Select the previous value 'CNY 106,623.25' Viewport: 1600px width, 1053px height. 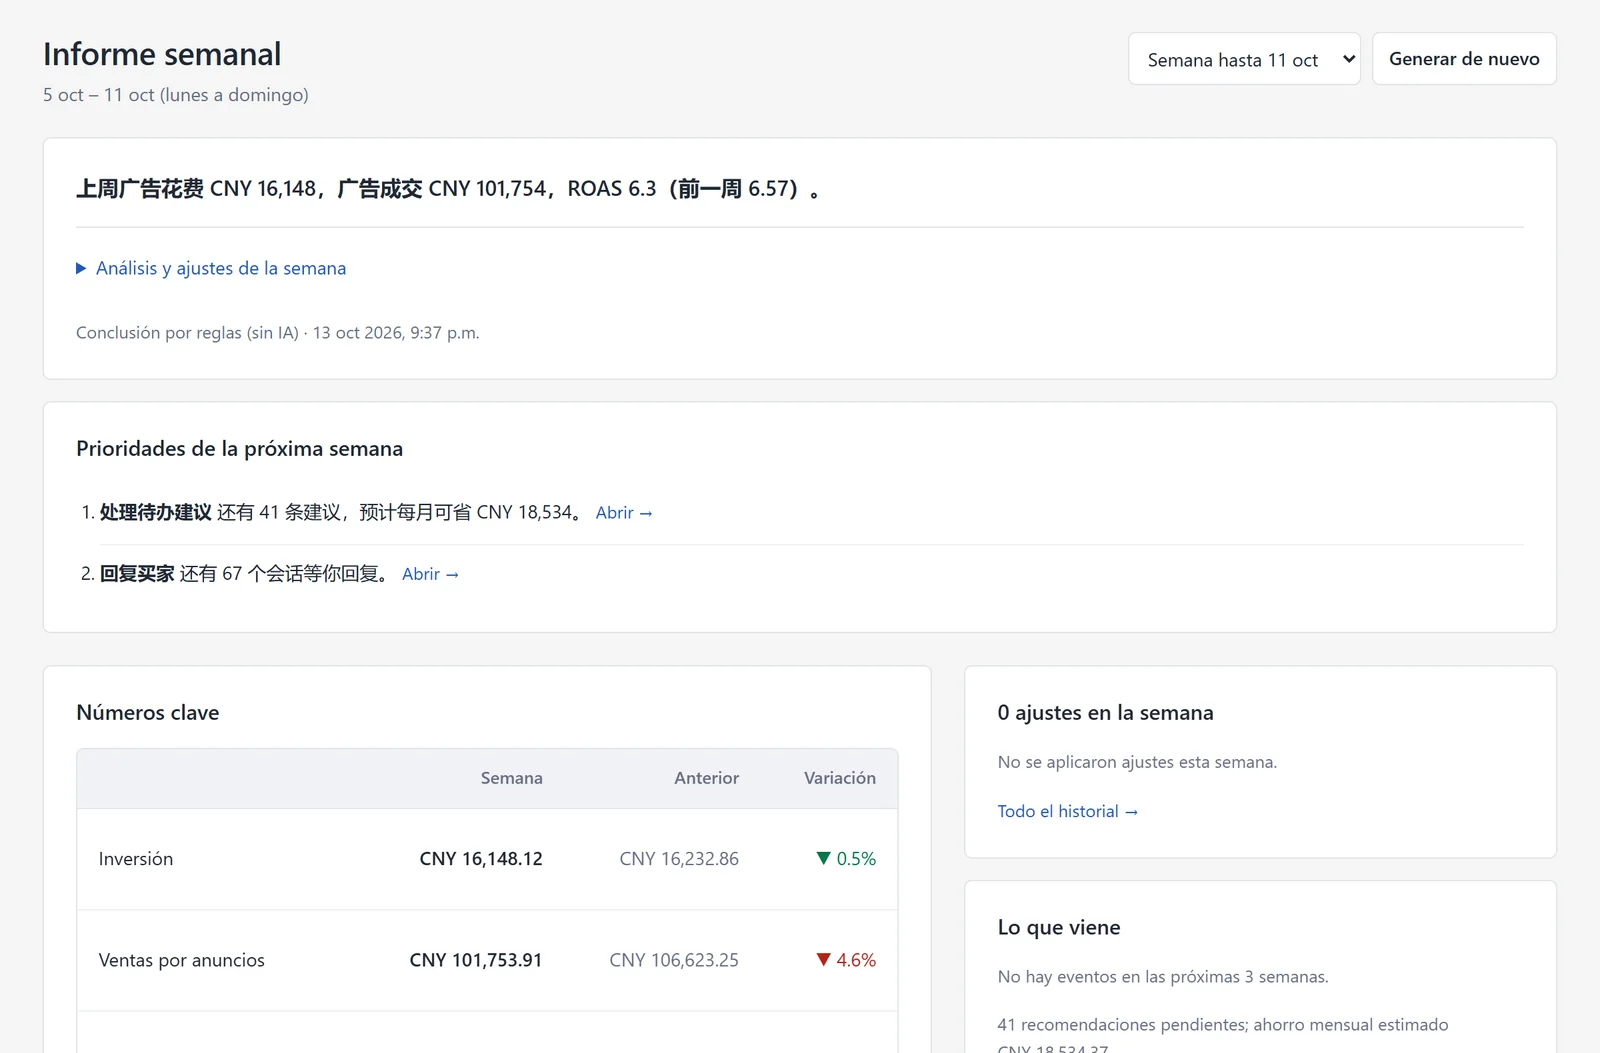[x=674, y=960]
